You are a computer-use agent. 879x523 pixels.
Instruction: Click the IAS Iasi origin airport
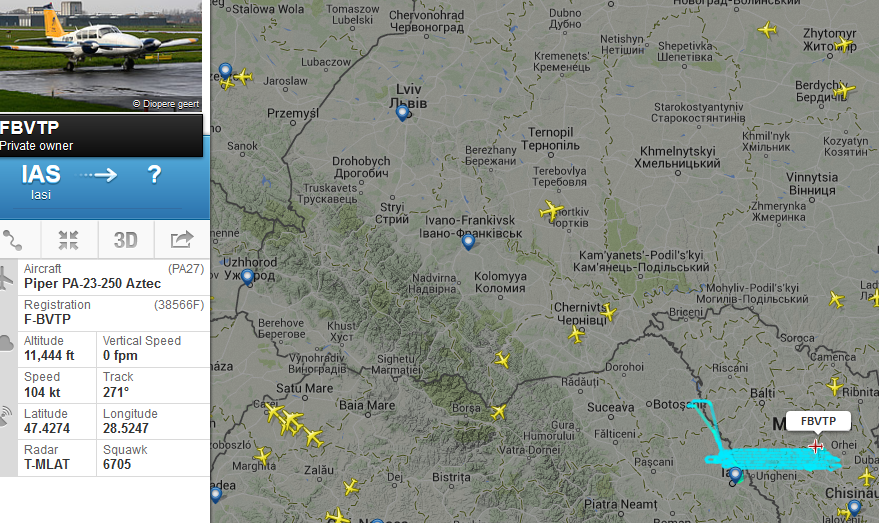(41, 182)
